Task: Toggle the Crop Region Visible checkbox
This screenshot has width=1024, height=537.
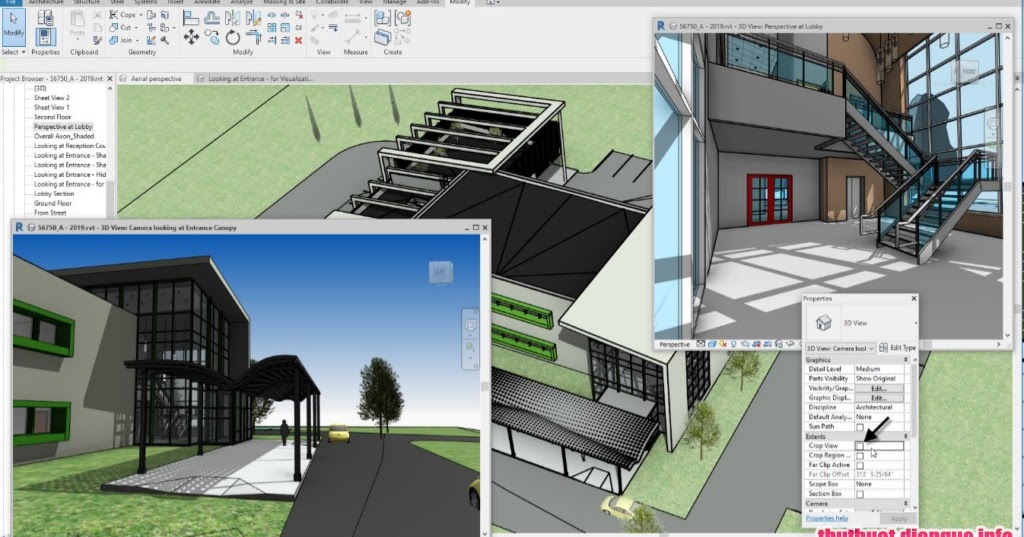Action: pos(859,456)
